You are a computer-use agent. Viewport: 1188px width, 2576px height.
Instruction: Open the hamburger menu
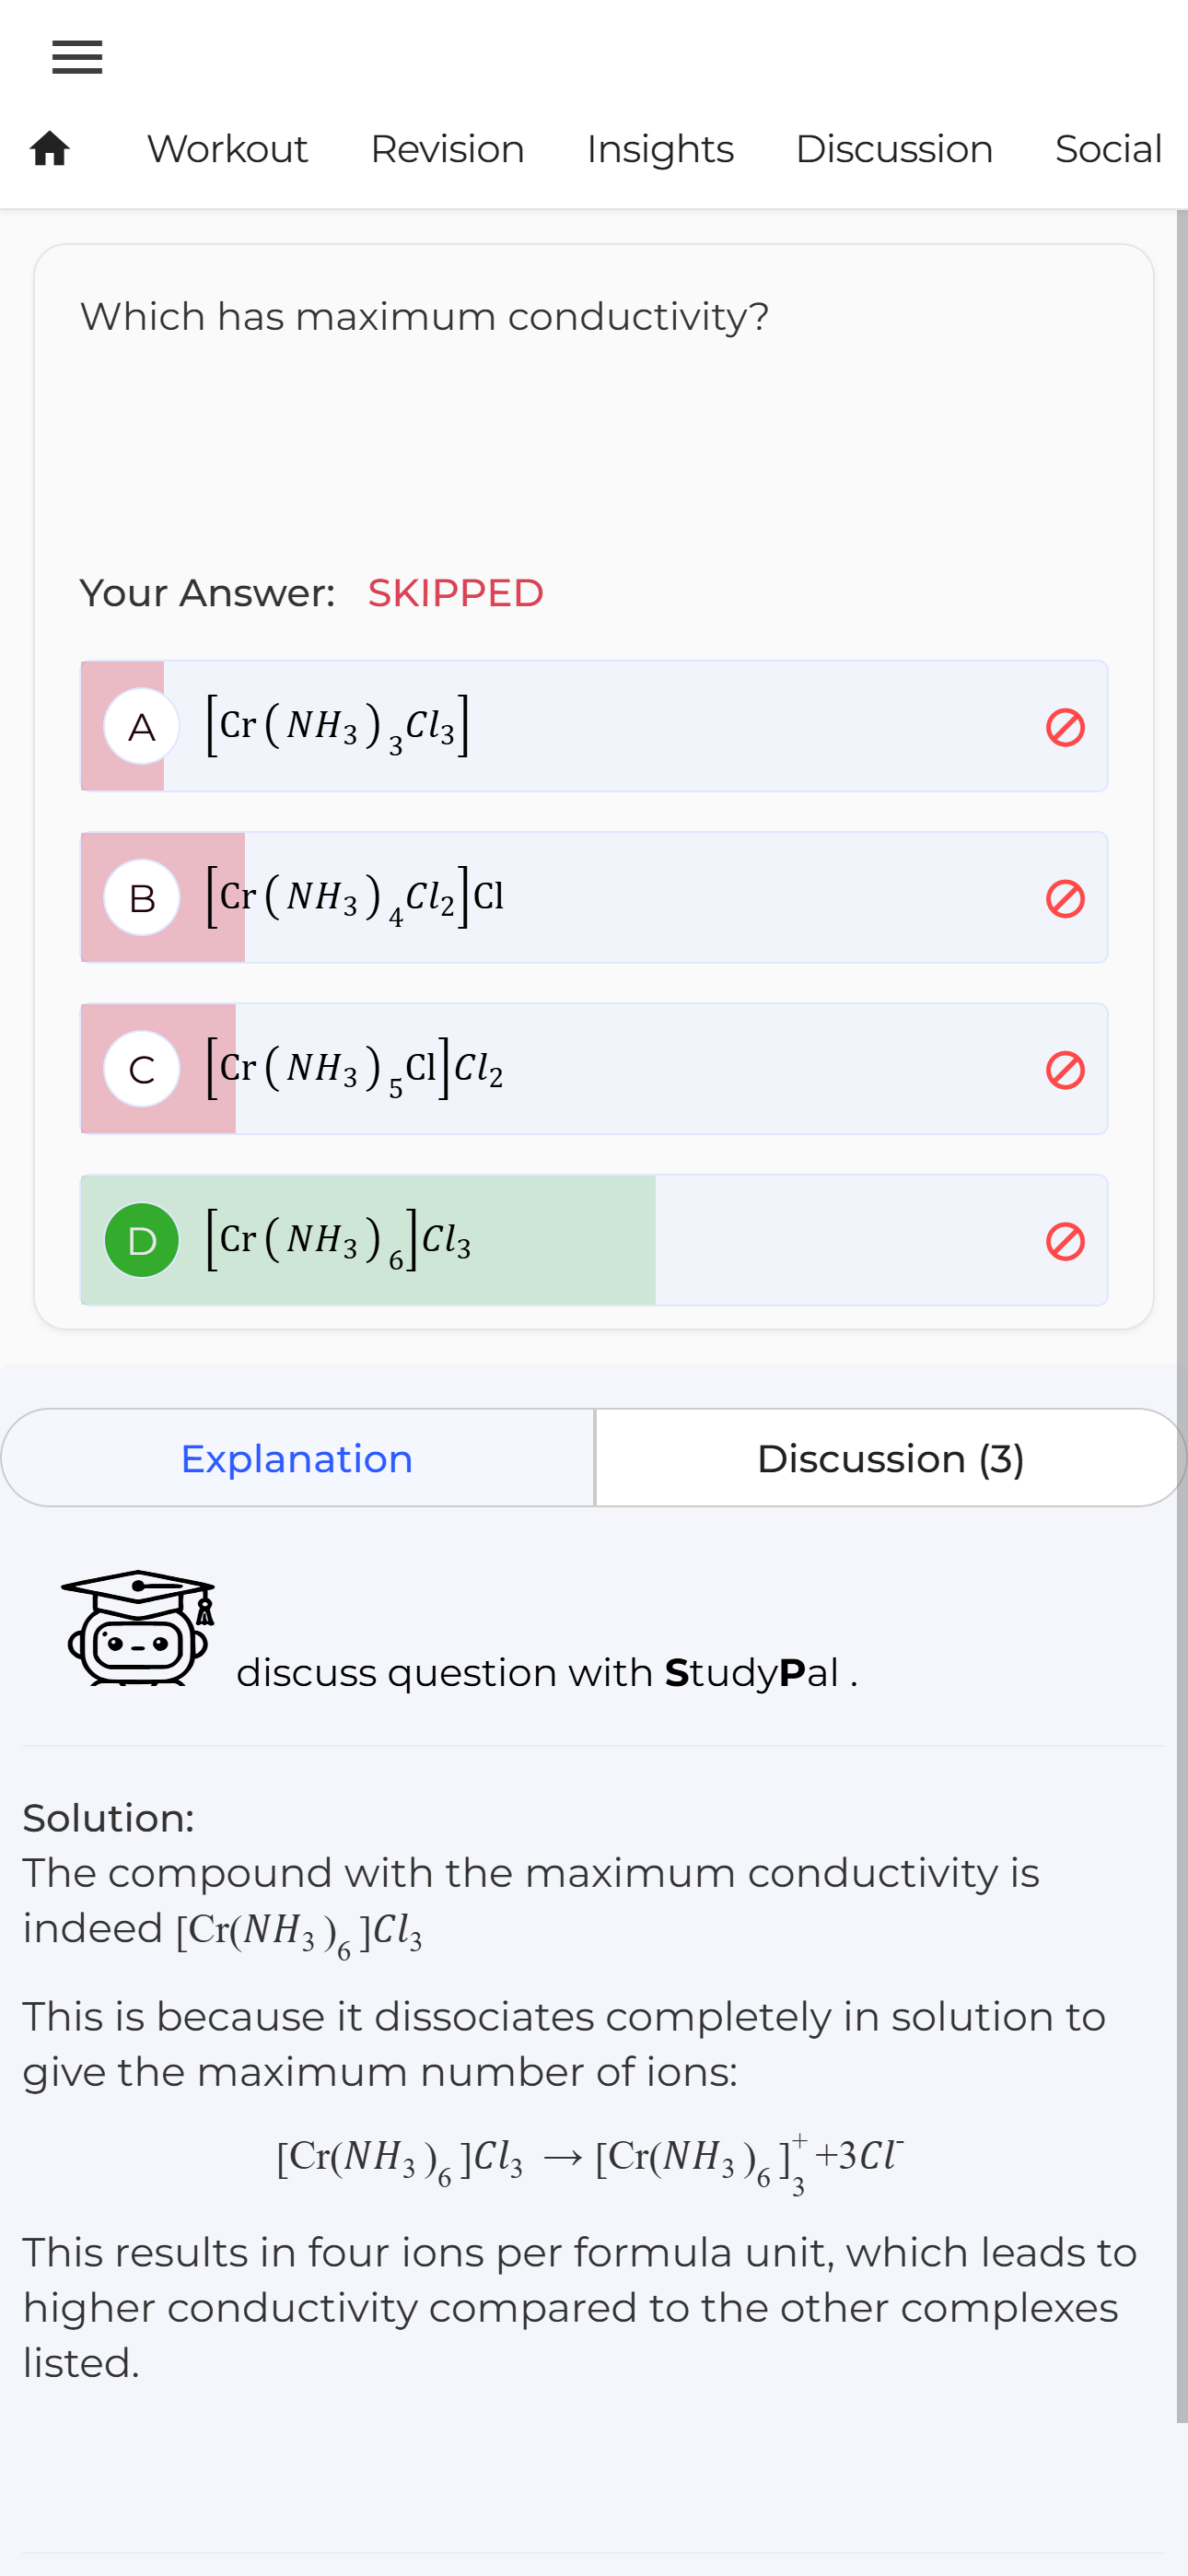[x=77, y=57]
